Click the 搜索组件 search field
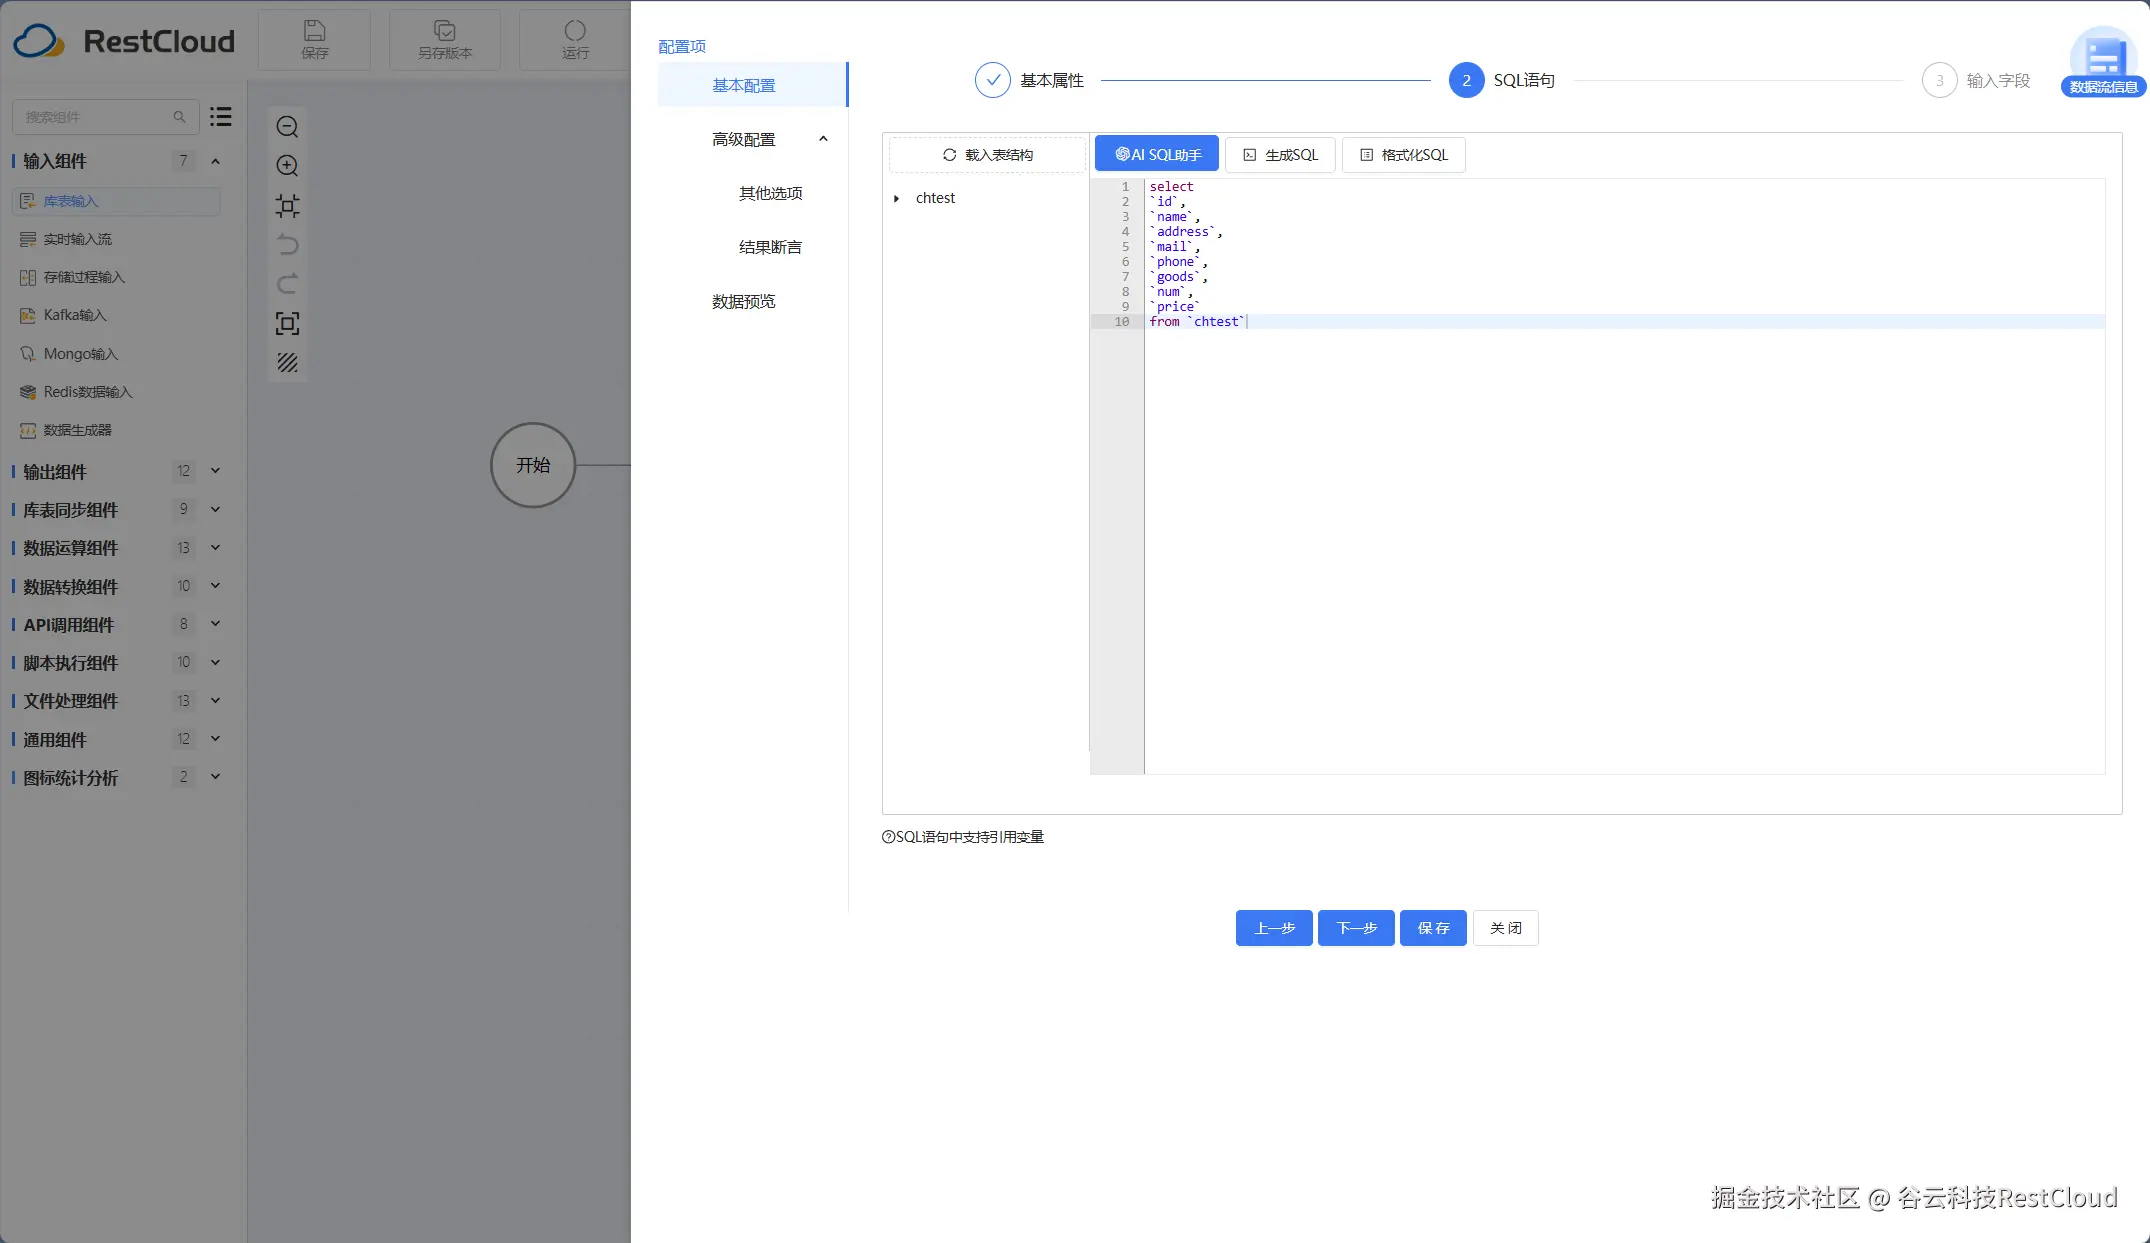2150x1243 pixels. 95,117
